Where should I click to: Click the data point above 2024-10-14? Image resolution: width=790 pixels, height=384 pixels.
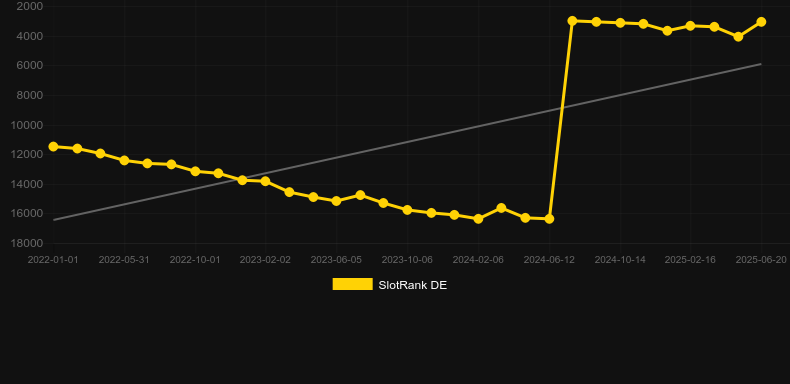(620, 23)
